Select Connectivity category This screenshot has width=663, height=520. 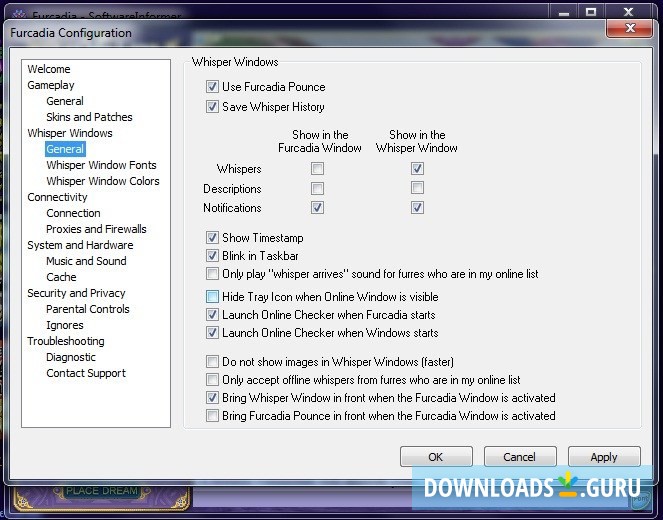(x=57, y=197)
